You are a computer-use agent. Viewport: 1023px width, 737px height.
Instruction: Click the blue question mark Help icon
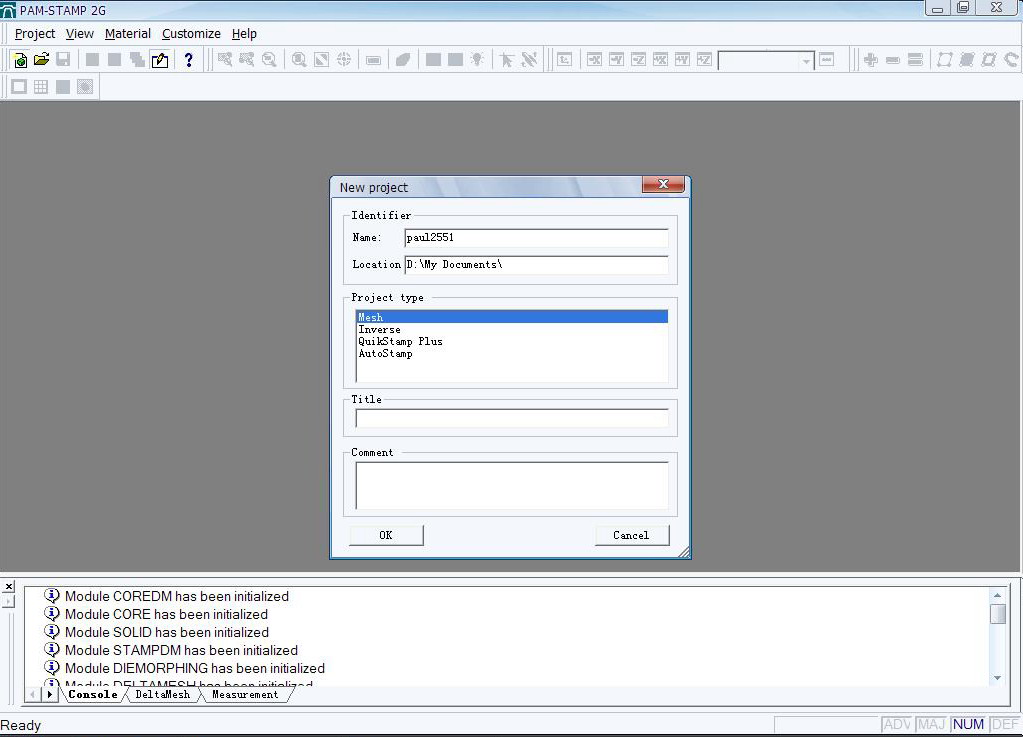pyautogui.click(x=189, y=60)
